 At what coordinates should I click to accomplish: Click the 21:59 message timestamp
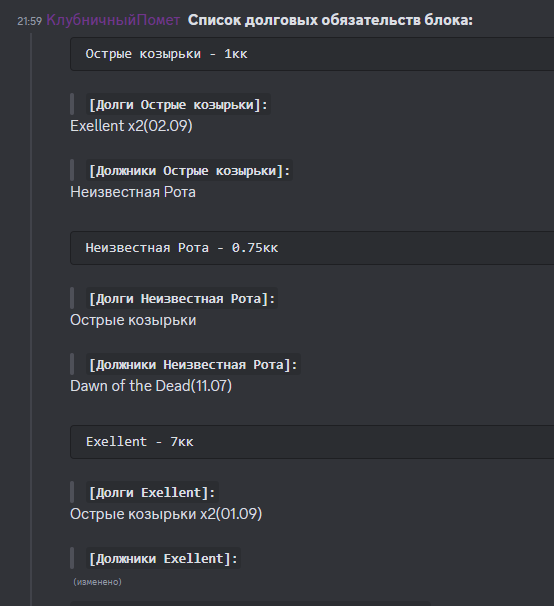29,21
